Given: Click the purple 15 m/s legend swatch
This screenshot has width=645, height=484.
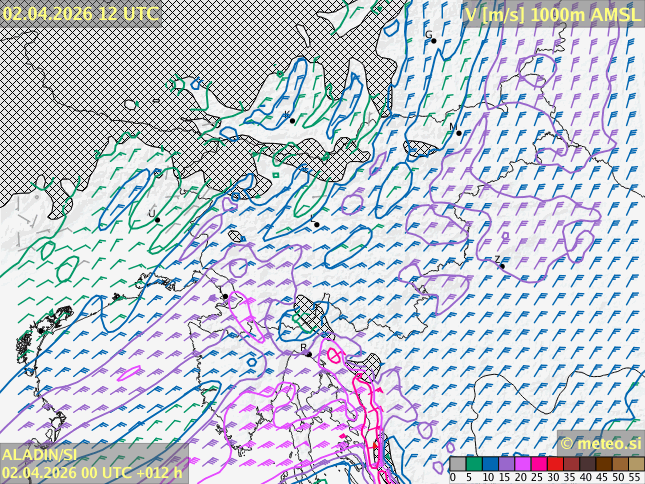Looking at the screenshot, I should click(505, 464).
